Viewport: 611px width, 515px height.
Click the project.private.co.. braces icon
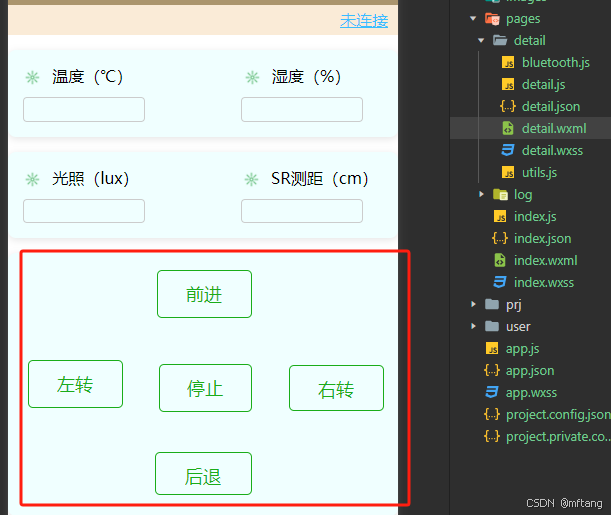pos(492,436)
